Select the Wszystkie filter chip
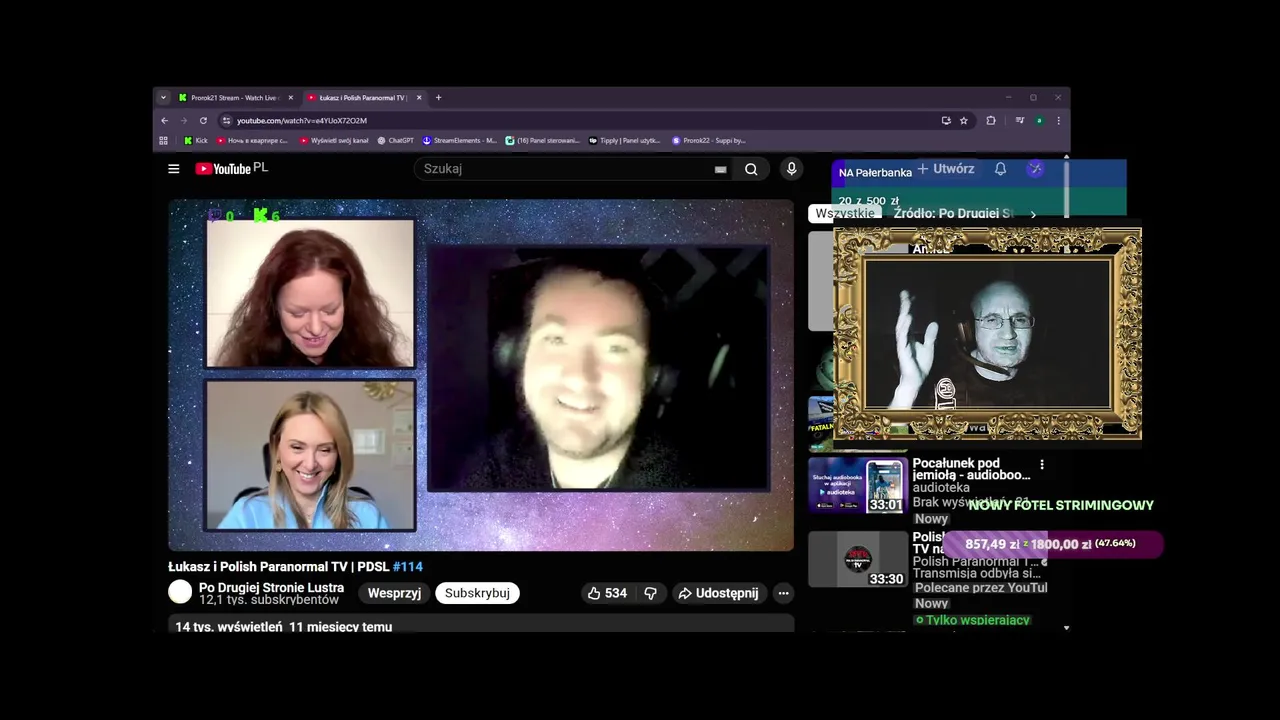1280x720 pixels. [845, 214]
